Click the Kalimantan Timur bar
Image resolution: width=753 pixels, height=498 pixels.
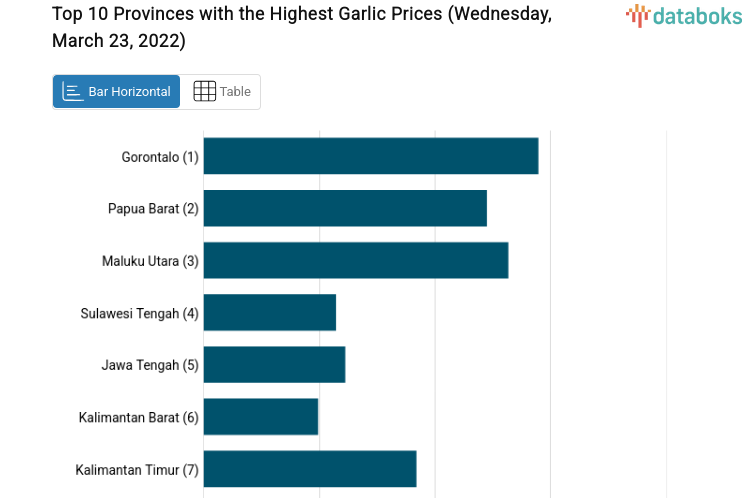309,468
